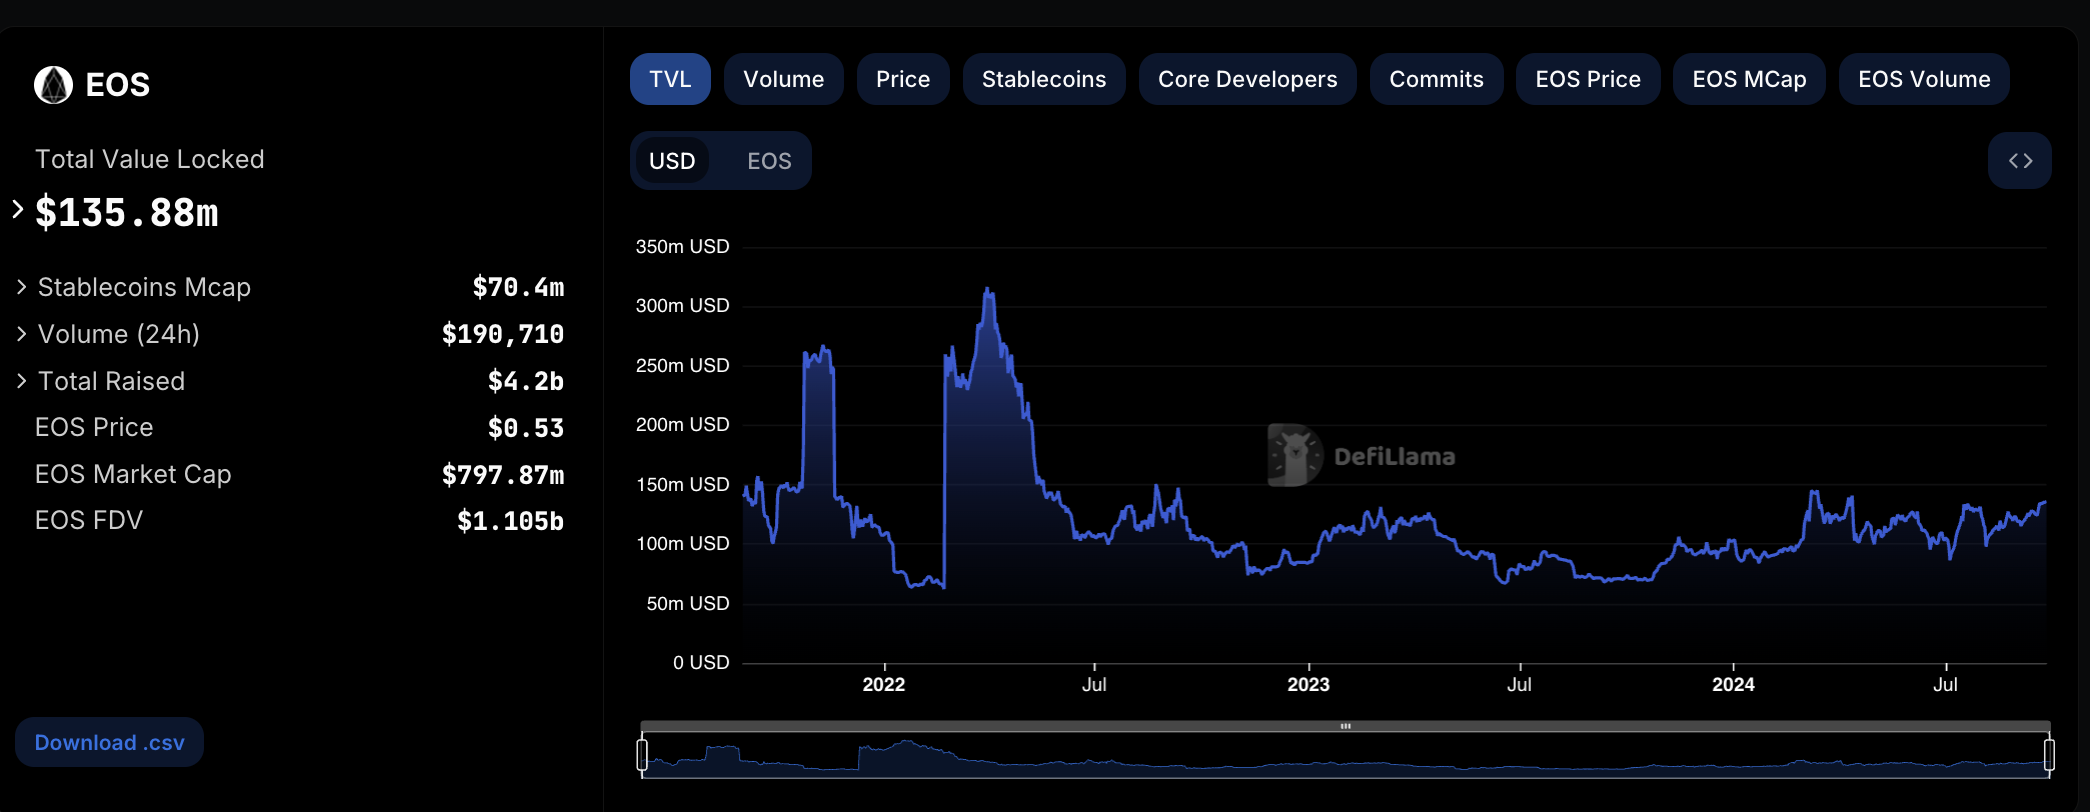Click the right handle of range slider

pos(2049,754)
